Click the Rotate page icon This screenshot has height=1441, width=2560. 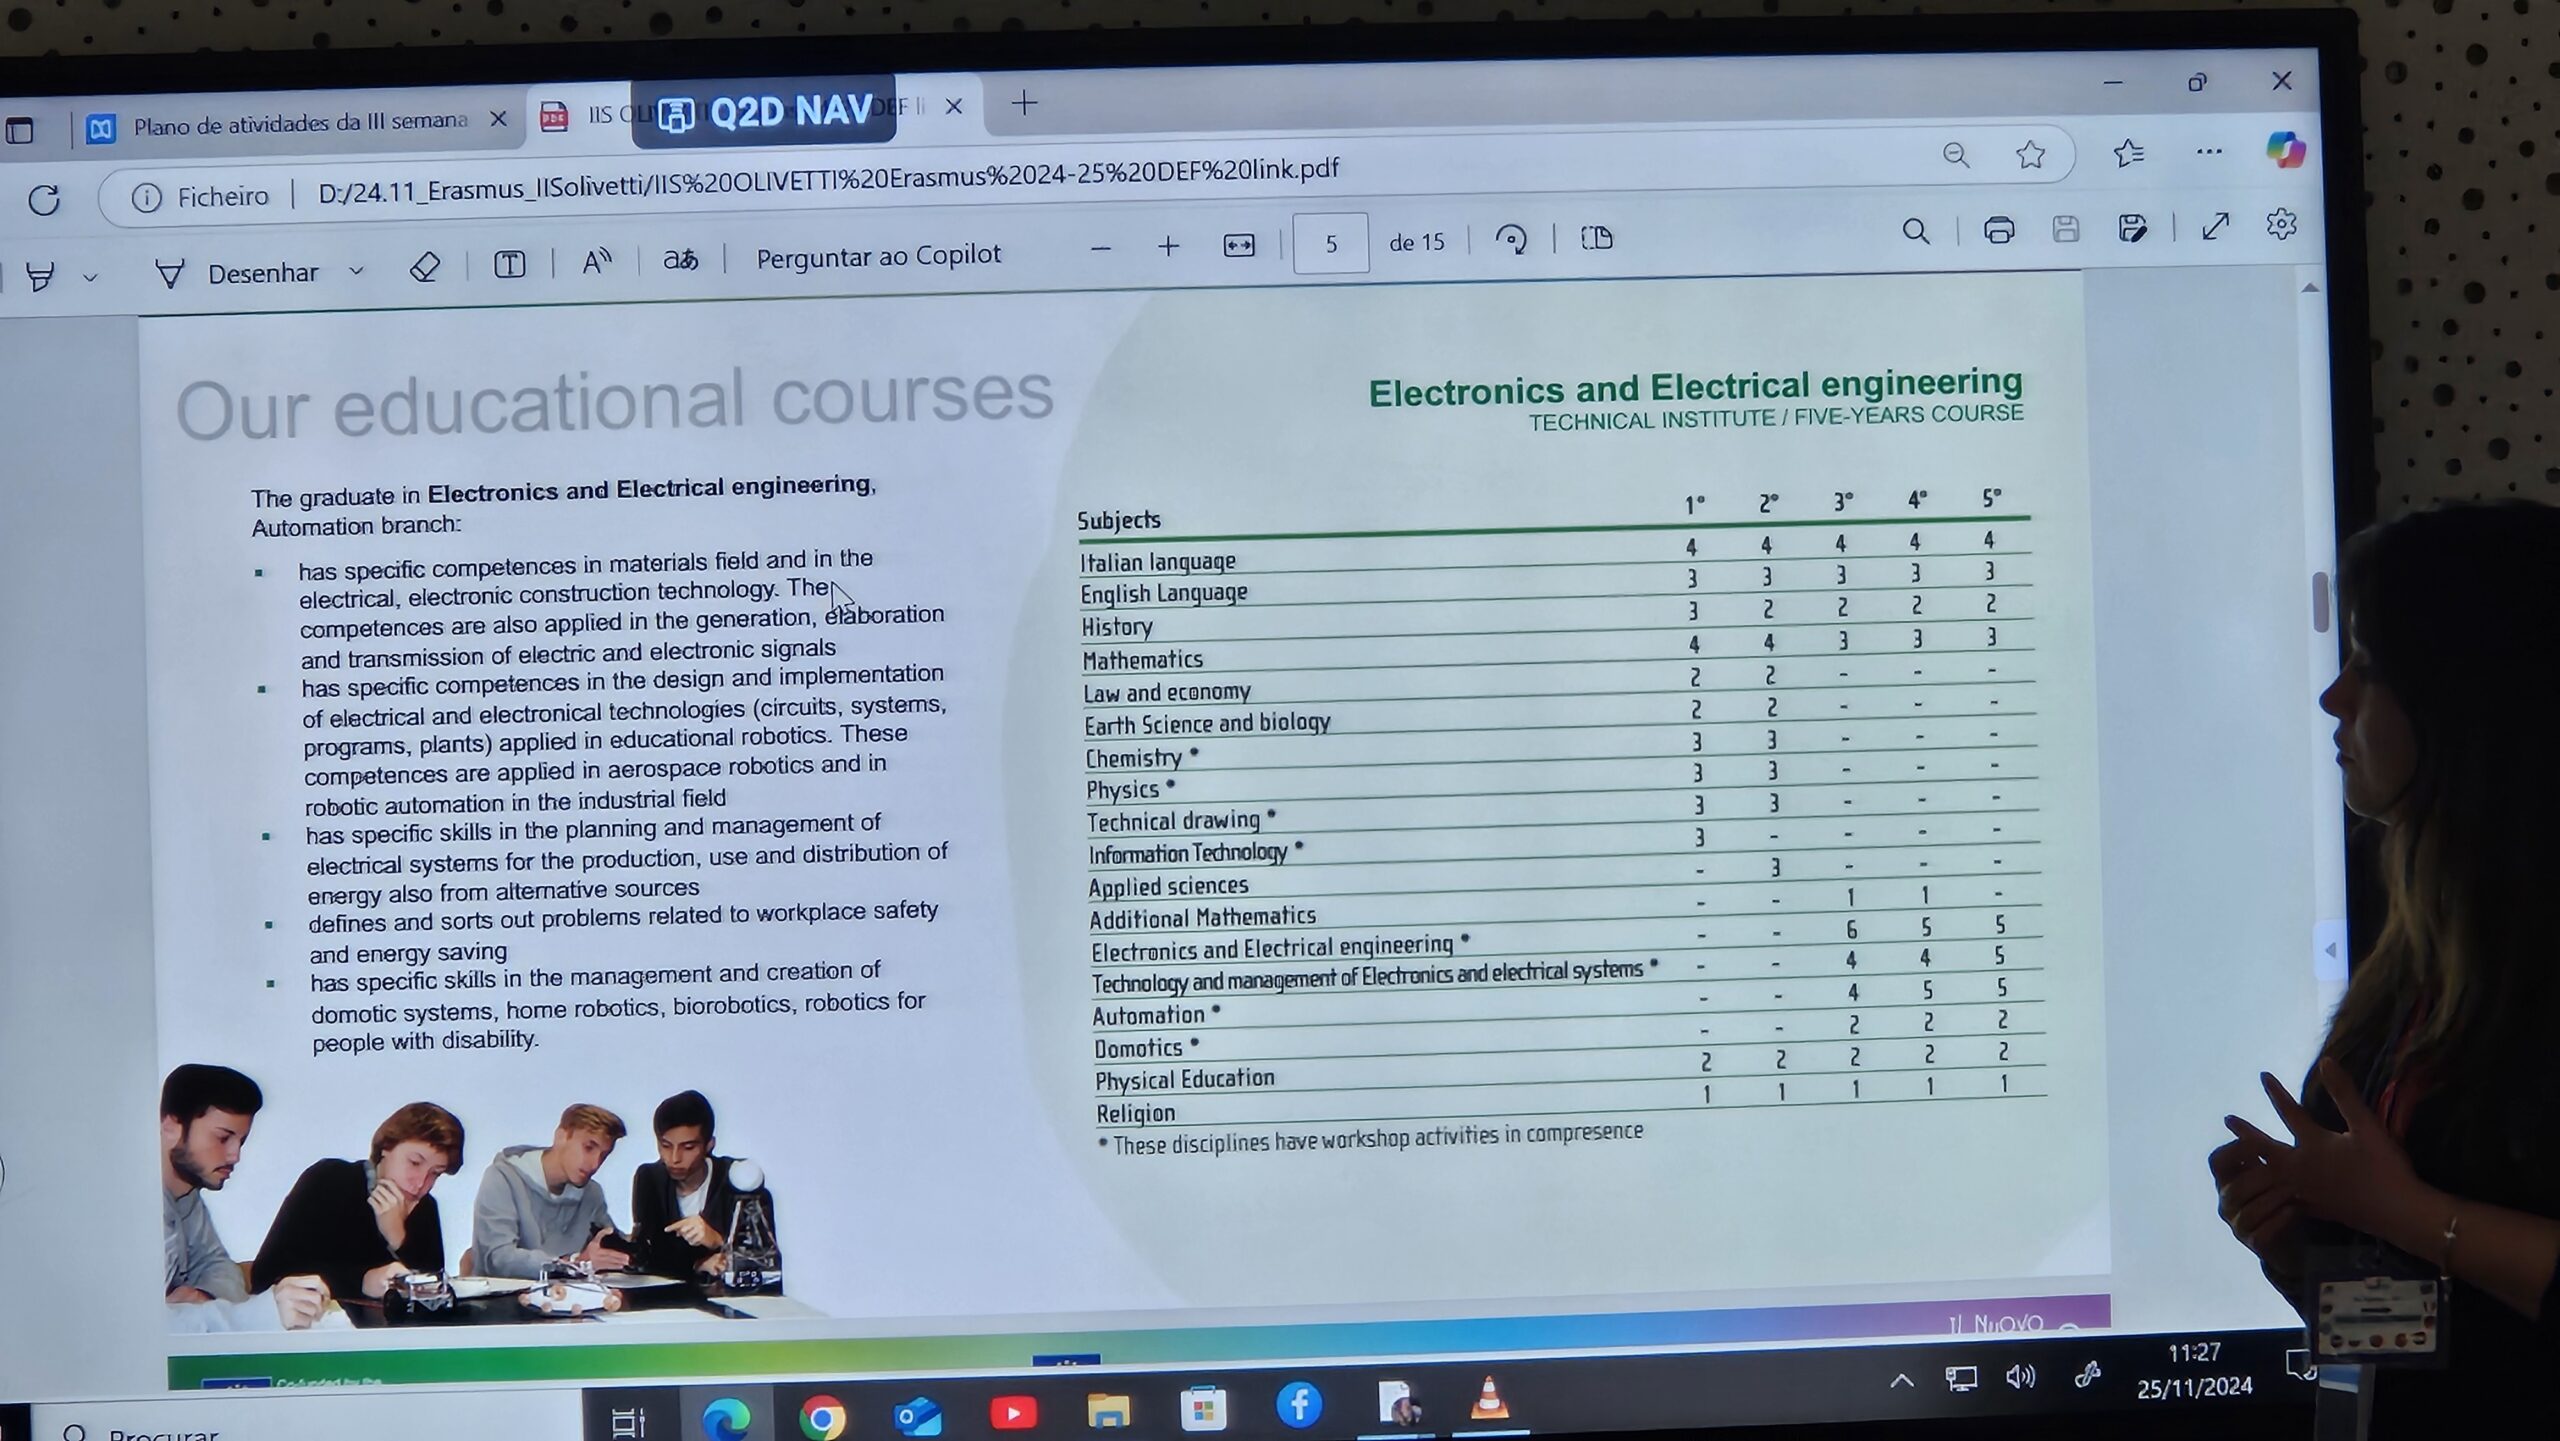tap(1511, 240)
